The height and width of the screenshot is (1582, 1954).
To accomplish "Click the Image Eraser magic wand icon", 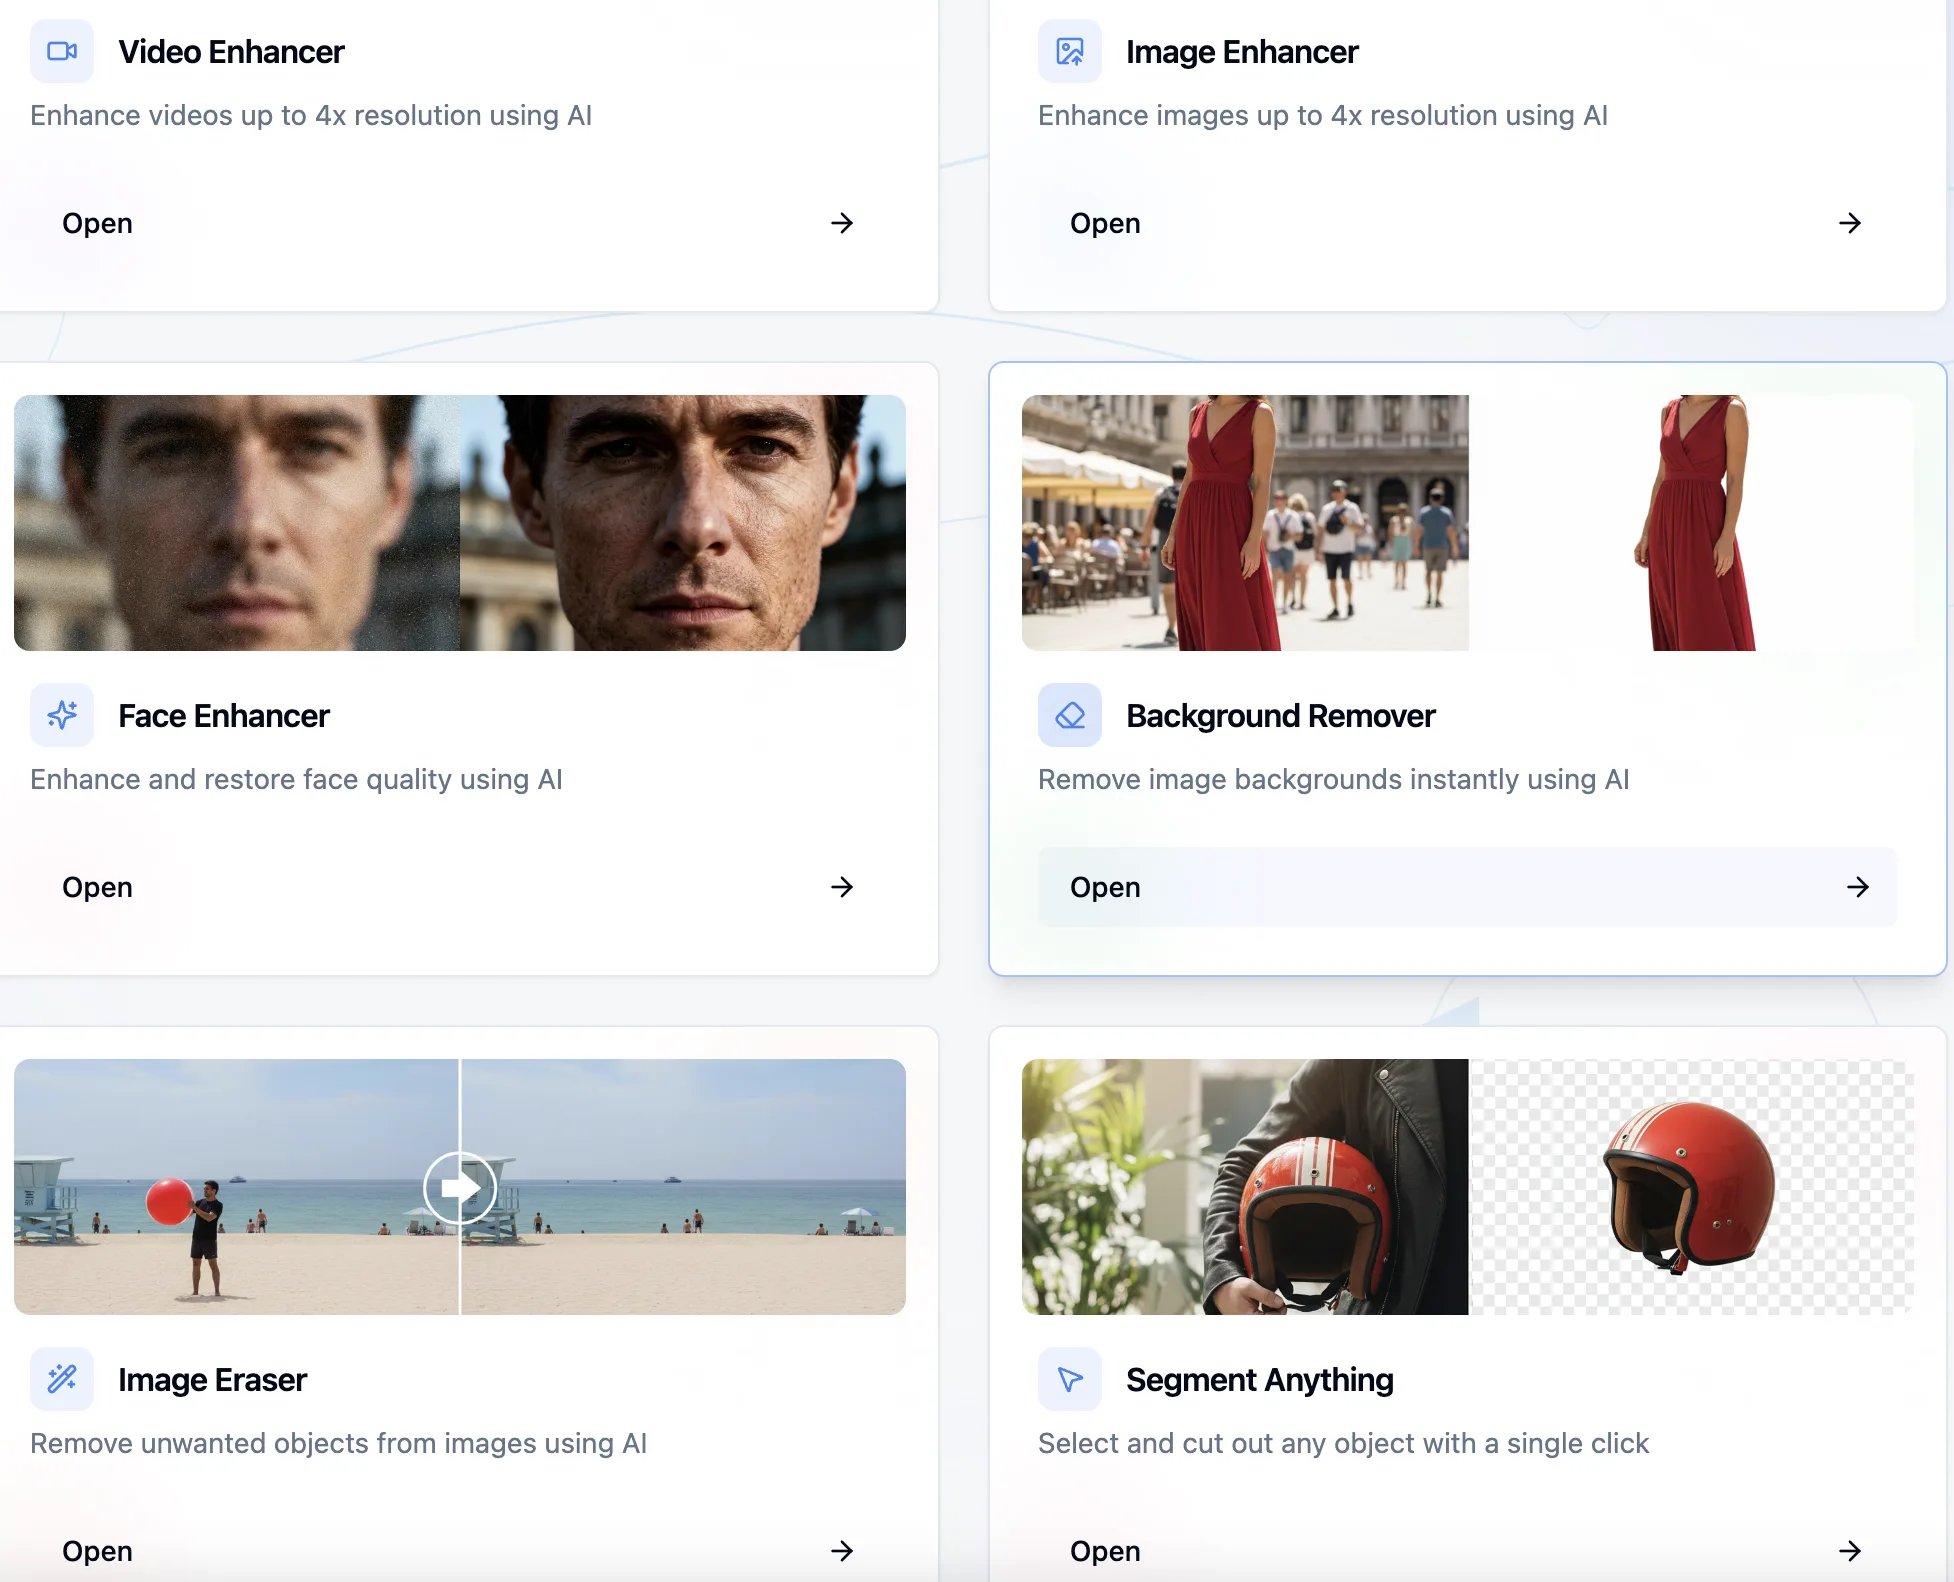I will click(x=62, y=1379).
